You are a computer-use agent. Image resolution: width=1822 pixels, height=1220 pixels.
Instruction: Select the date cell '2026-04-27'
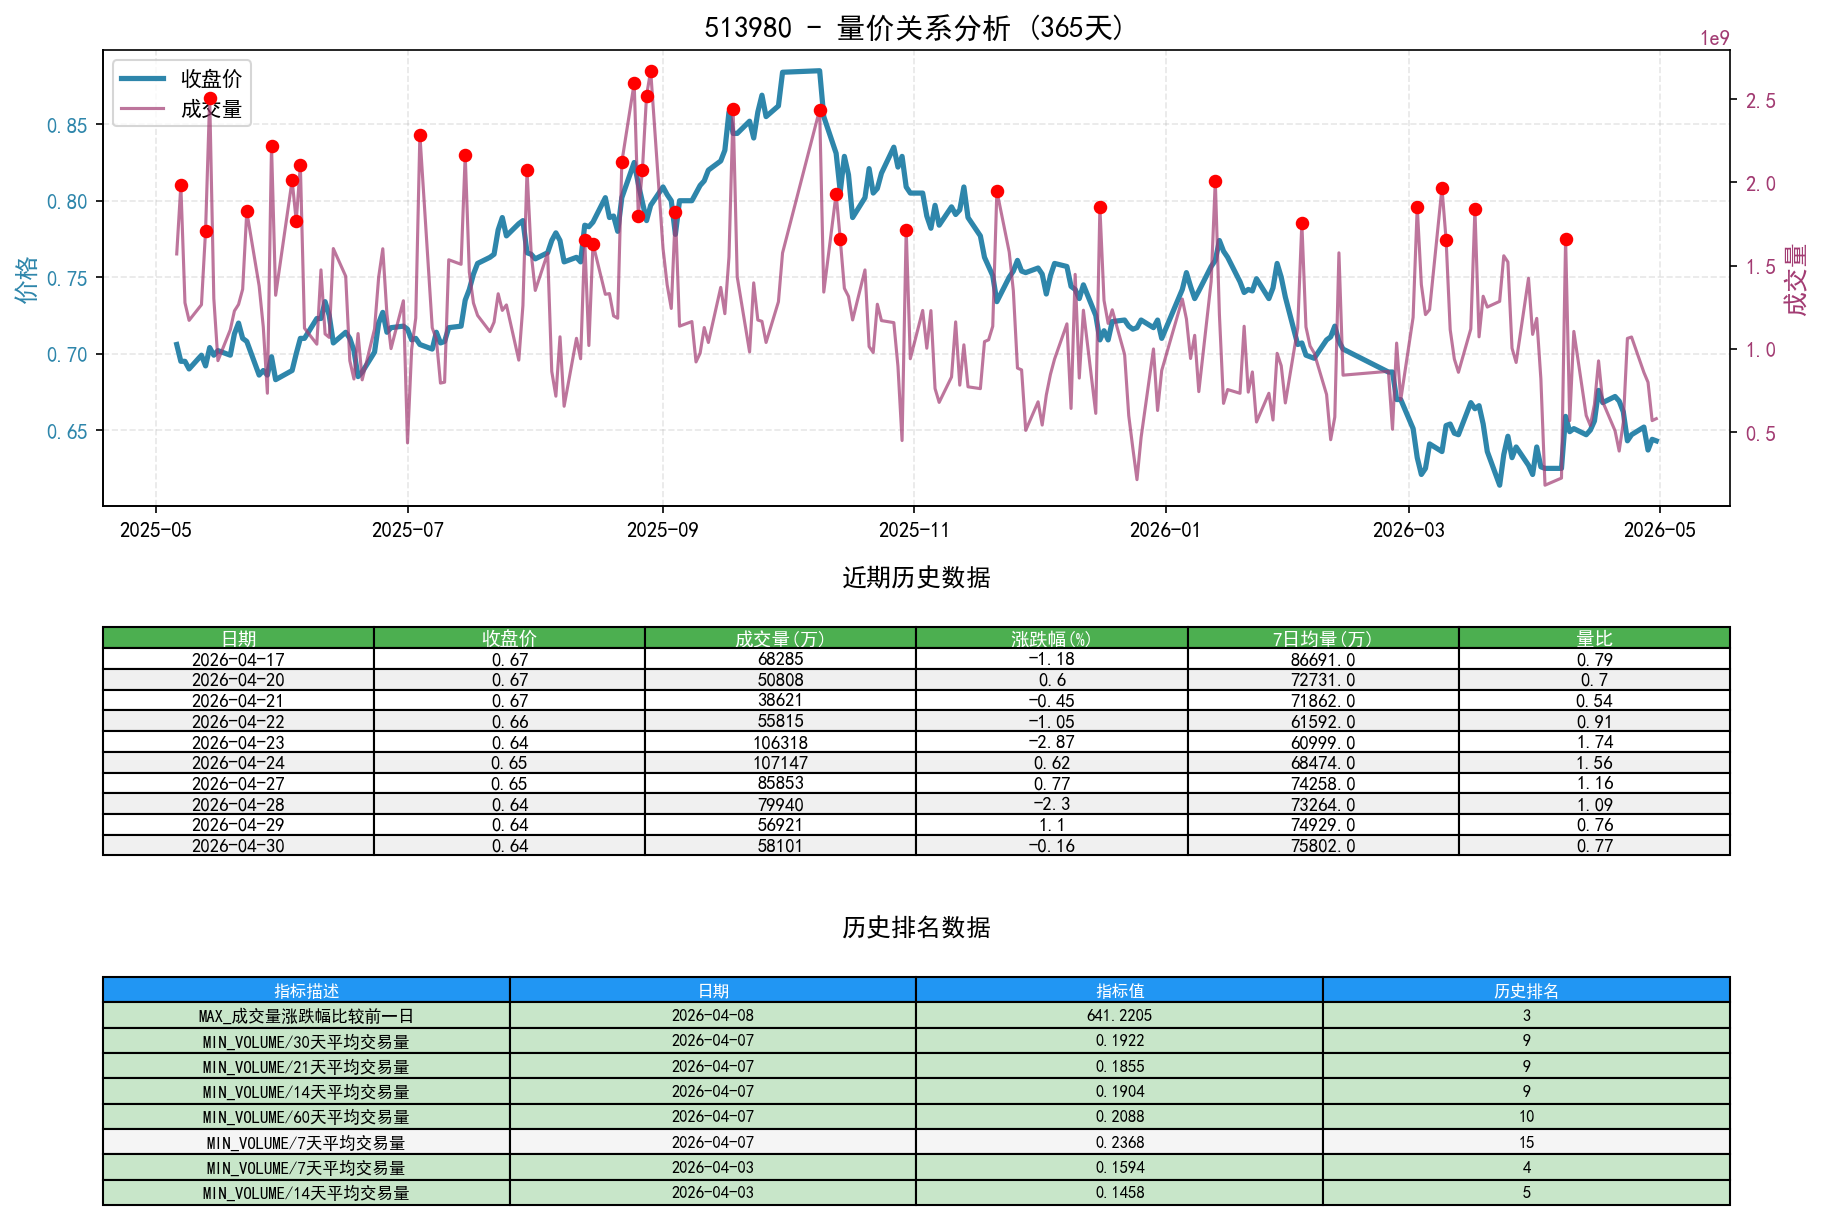238,783
